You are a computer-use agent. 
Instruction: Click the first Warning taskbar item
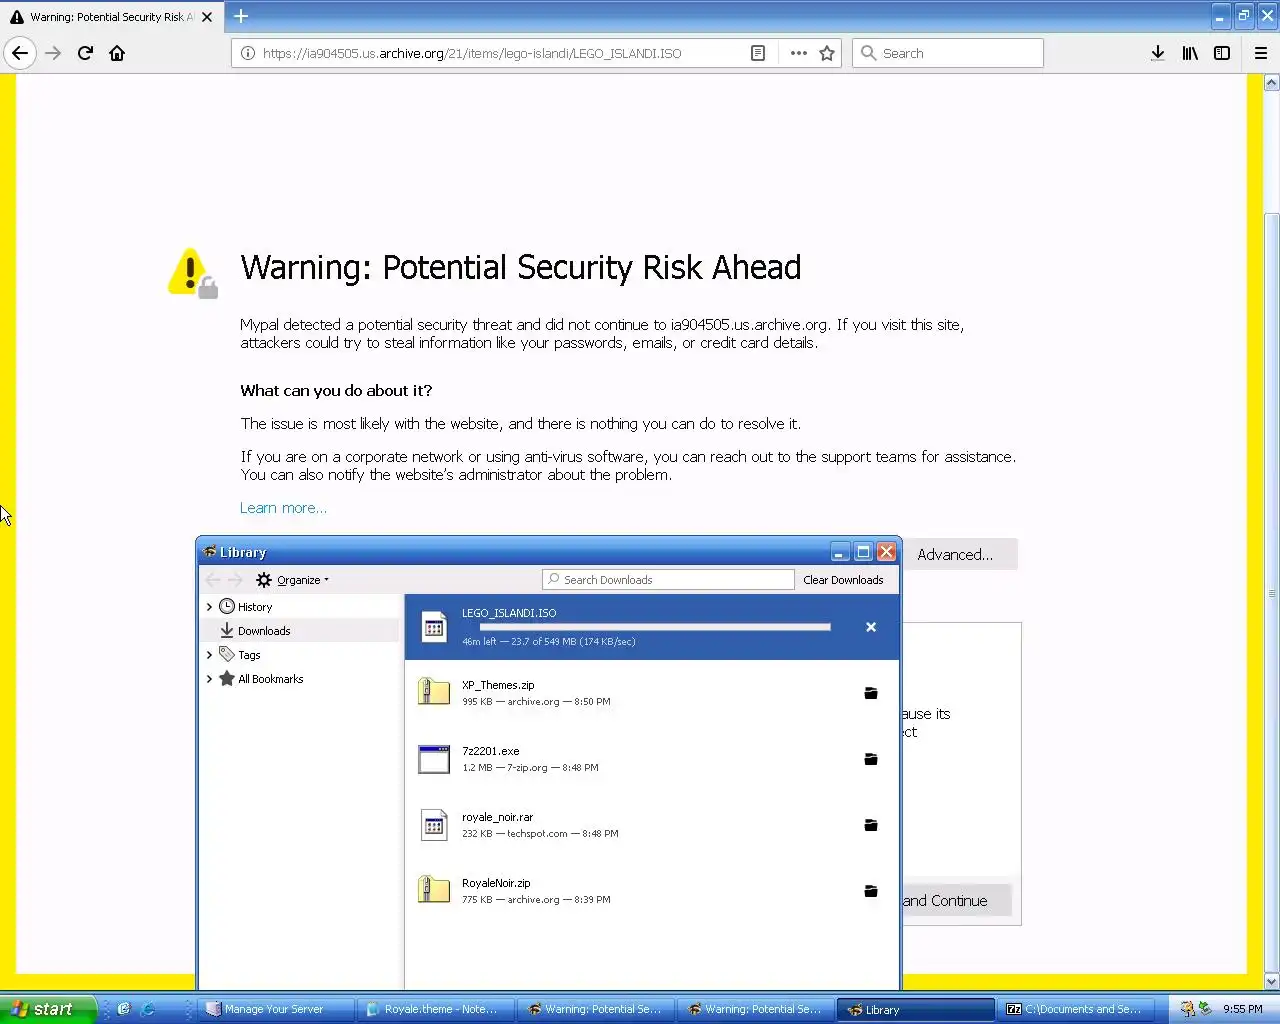coord(596,1009)
